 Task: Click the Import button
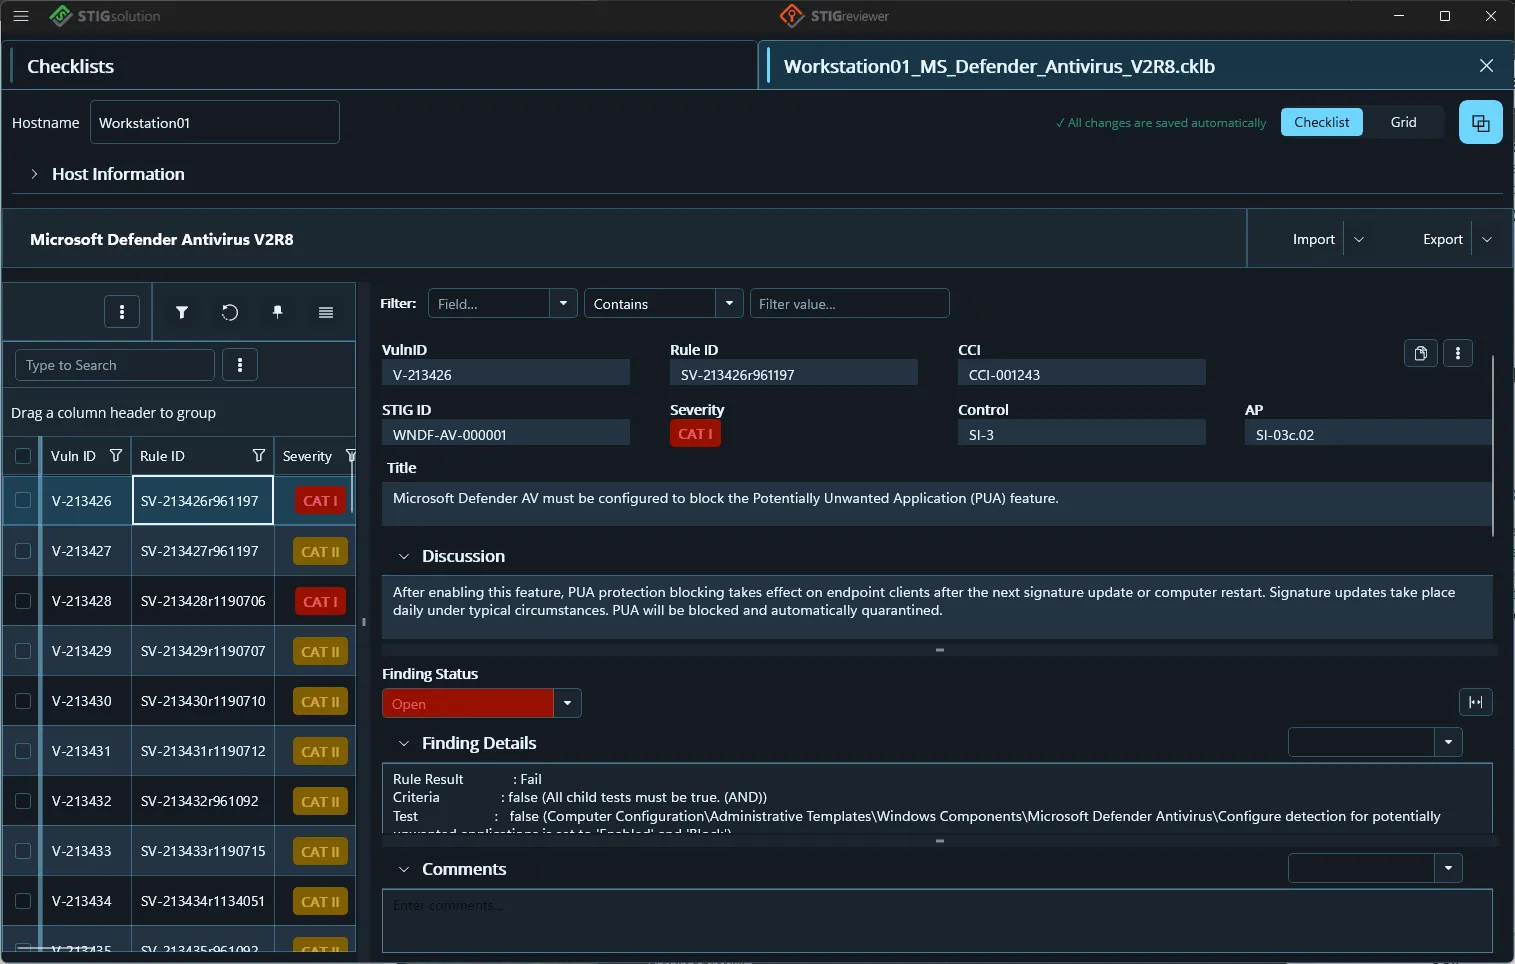1313,240
